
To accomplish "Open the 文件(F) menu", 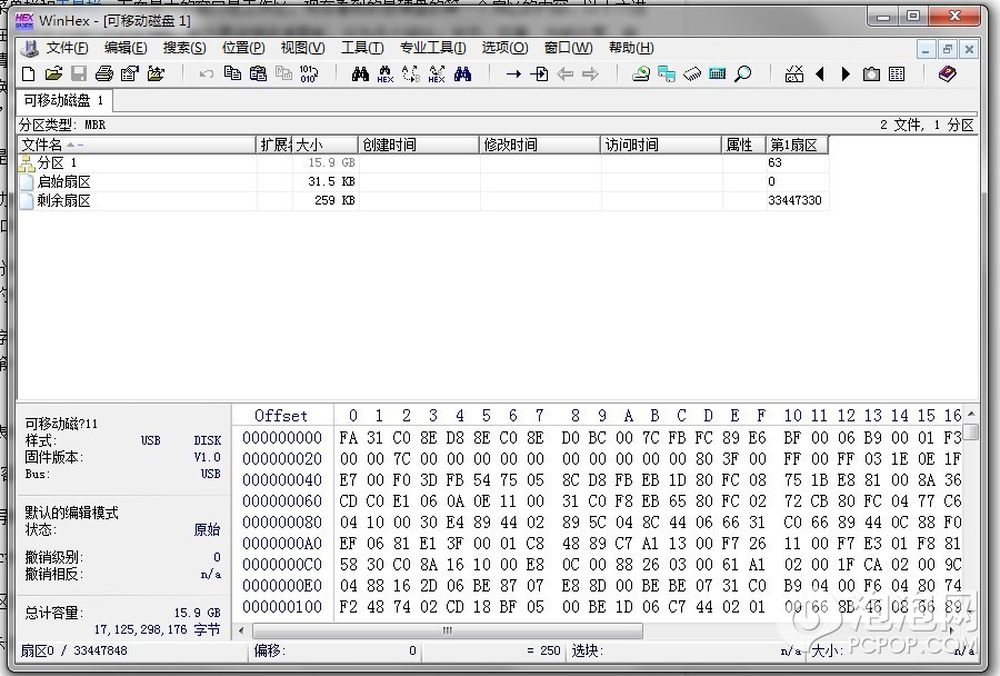I will click(67, 48).
